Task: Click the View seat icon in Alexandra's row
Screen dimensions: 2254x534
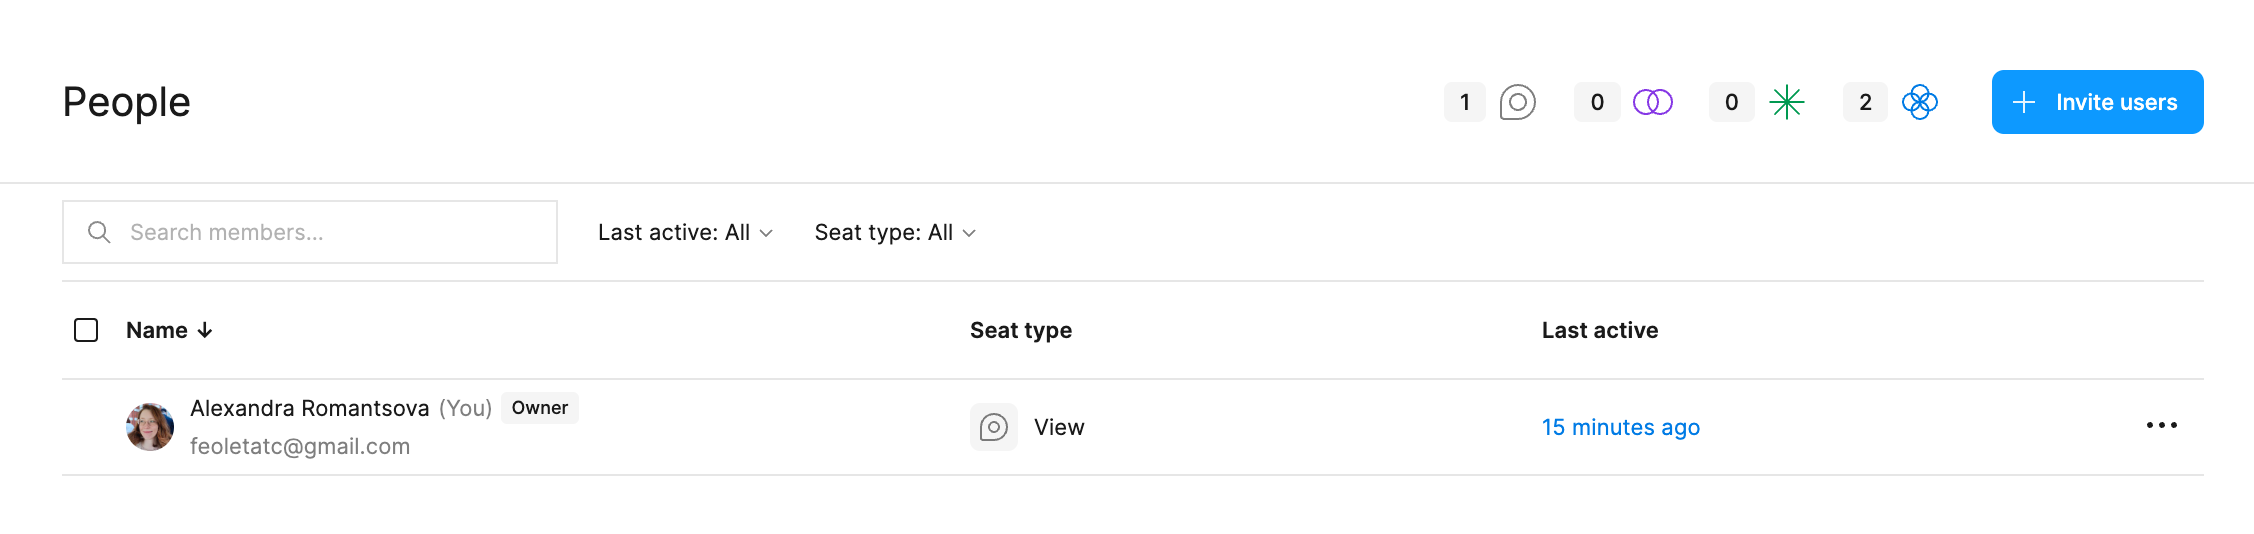Action: pos(993,427)
